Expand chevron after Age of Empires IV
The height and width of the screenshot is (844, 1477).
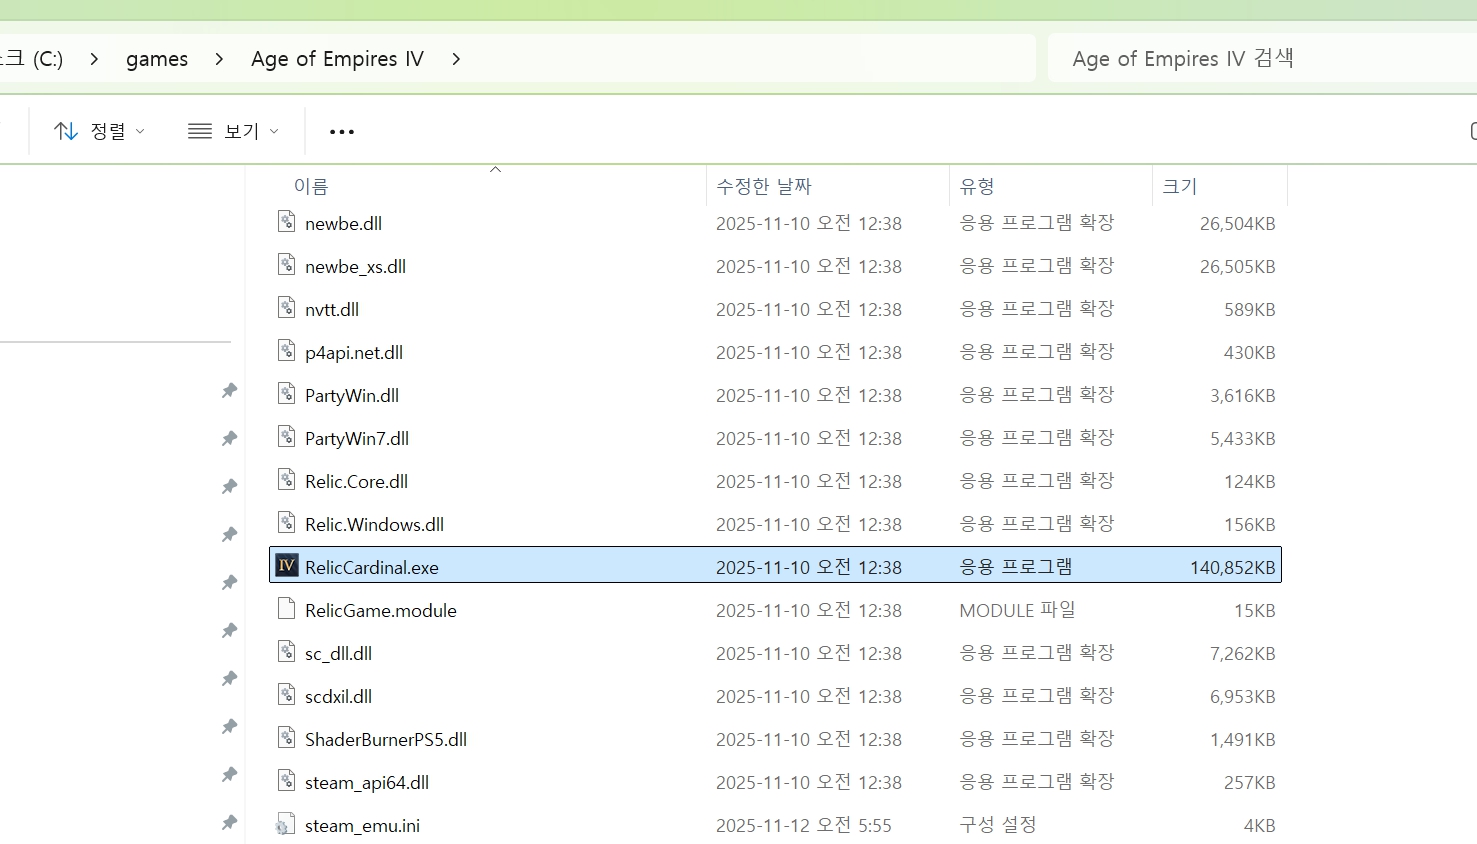tap(456, 59)
